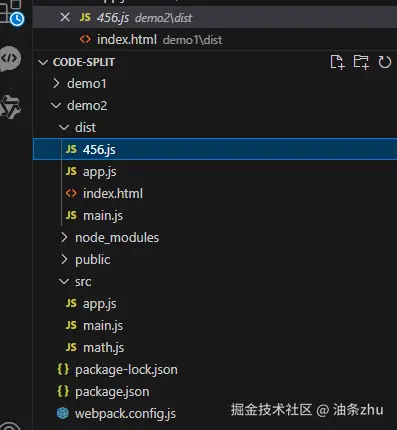The height and width of the screenshot is (430, 397).
Task: Collapse the demo2 folder
Action: pos(56,106)
